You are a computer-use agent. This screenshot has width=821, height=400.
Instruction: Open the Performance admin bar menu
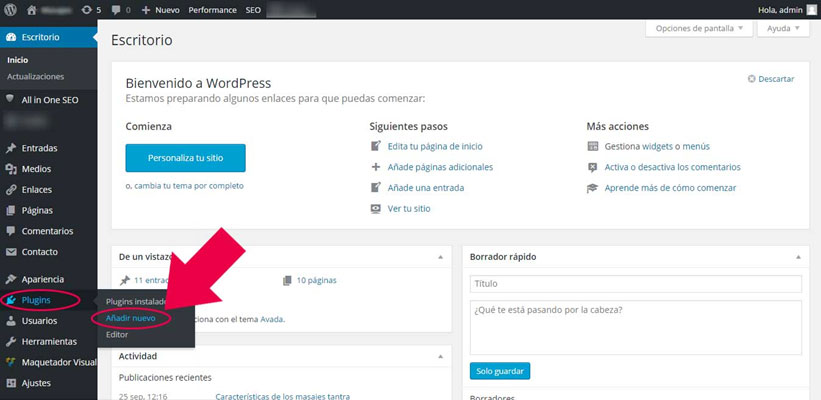point(212,10)
